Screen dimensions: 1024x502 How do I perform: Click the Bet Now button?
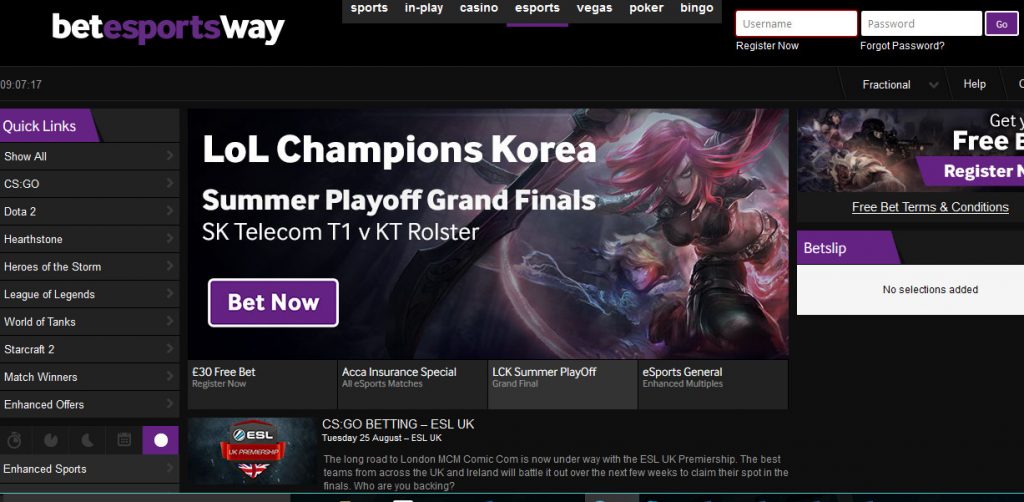273,302
